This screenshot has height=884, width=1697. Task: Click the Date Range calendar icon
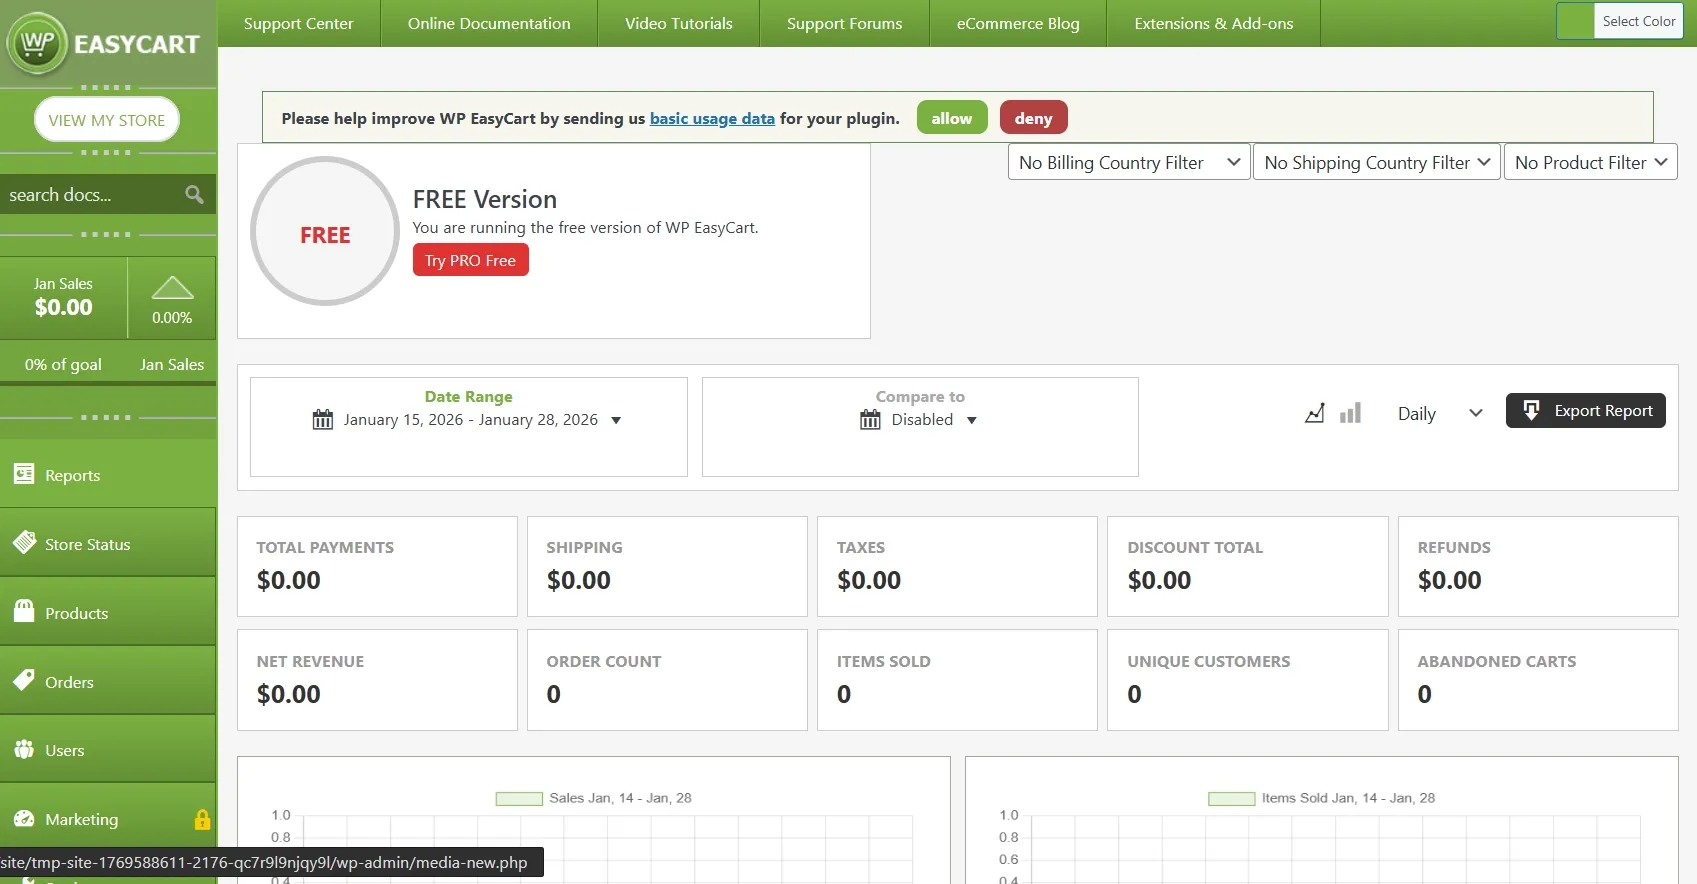[323, 419]
